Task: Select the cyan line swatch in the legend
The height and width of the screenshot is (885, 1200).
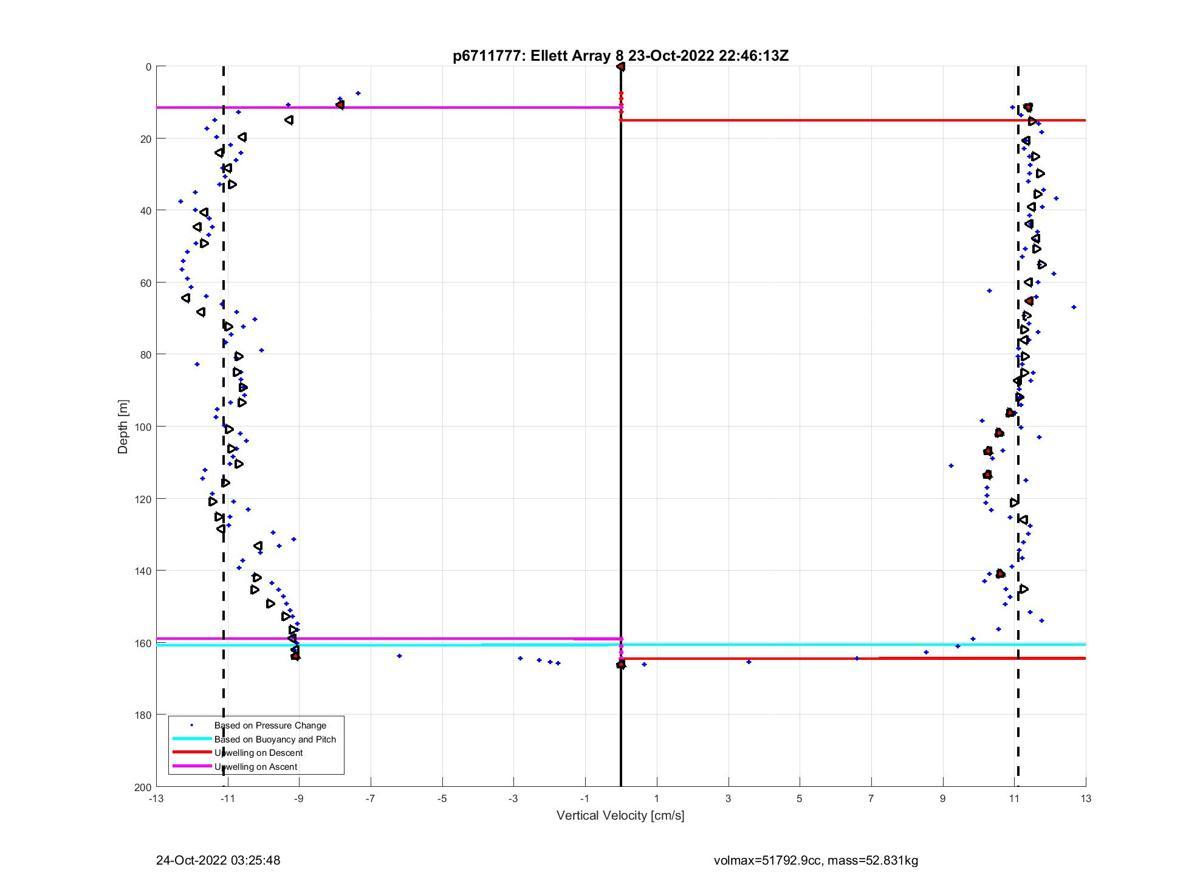Action: 191,739
